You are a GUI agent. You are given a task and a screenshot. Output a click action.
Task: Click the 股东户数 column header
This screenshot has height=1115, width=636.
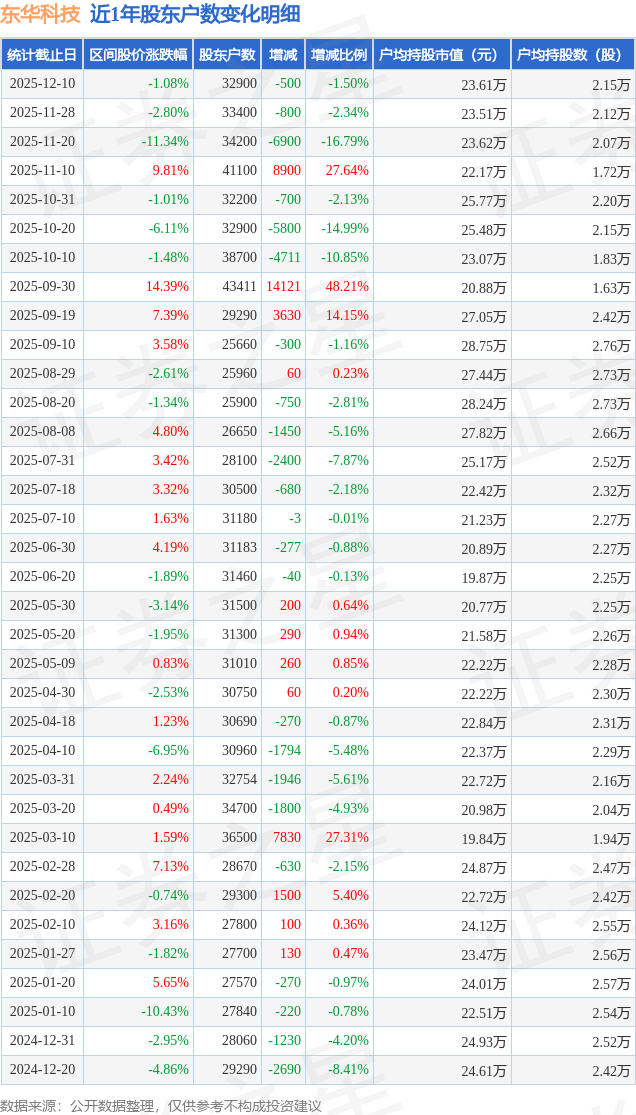click(x=227, y=55)
